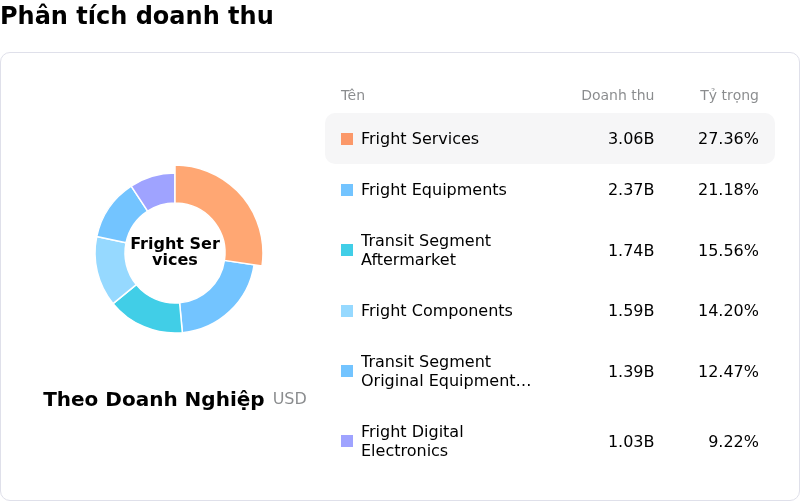Viewport: 800px width, 501px height.
Task: Select Fright Digital Electronics row name
Action: (412, 441)
